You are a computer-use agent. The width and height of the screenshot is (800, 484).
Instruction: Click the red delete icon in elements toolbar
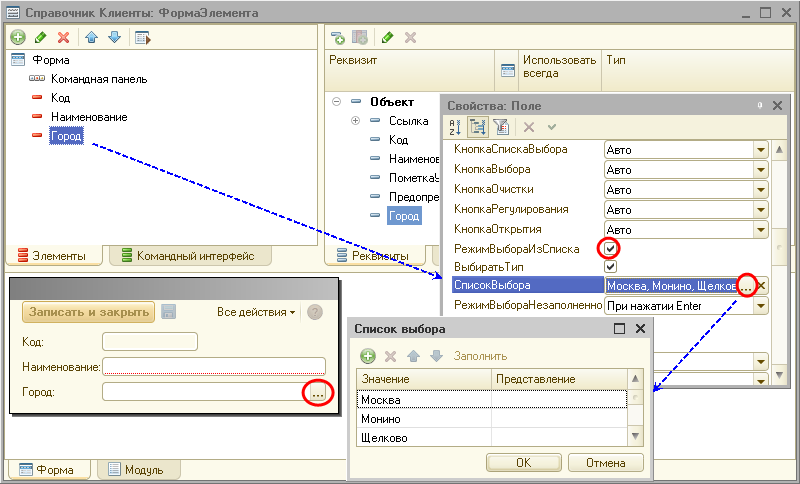(63, 37)
